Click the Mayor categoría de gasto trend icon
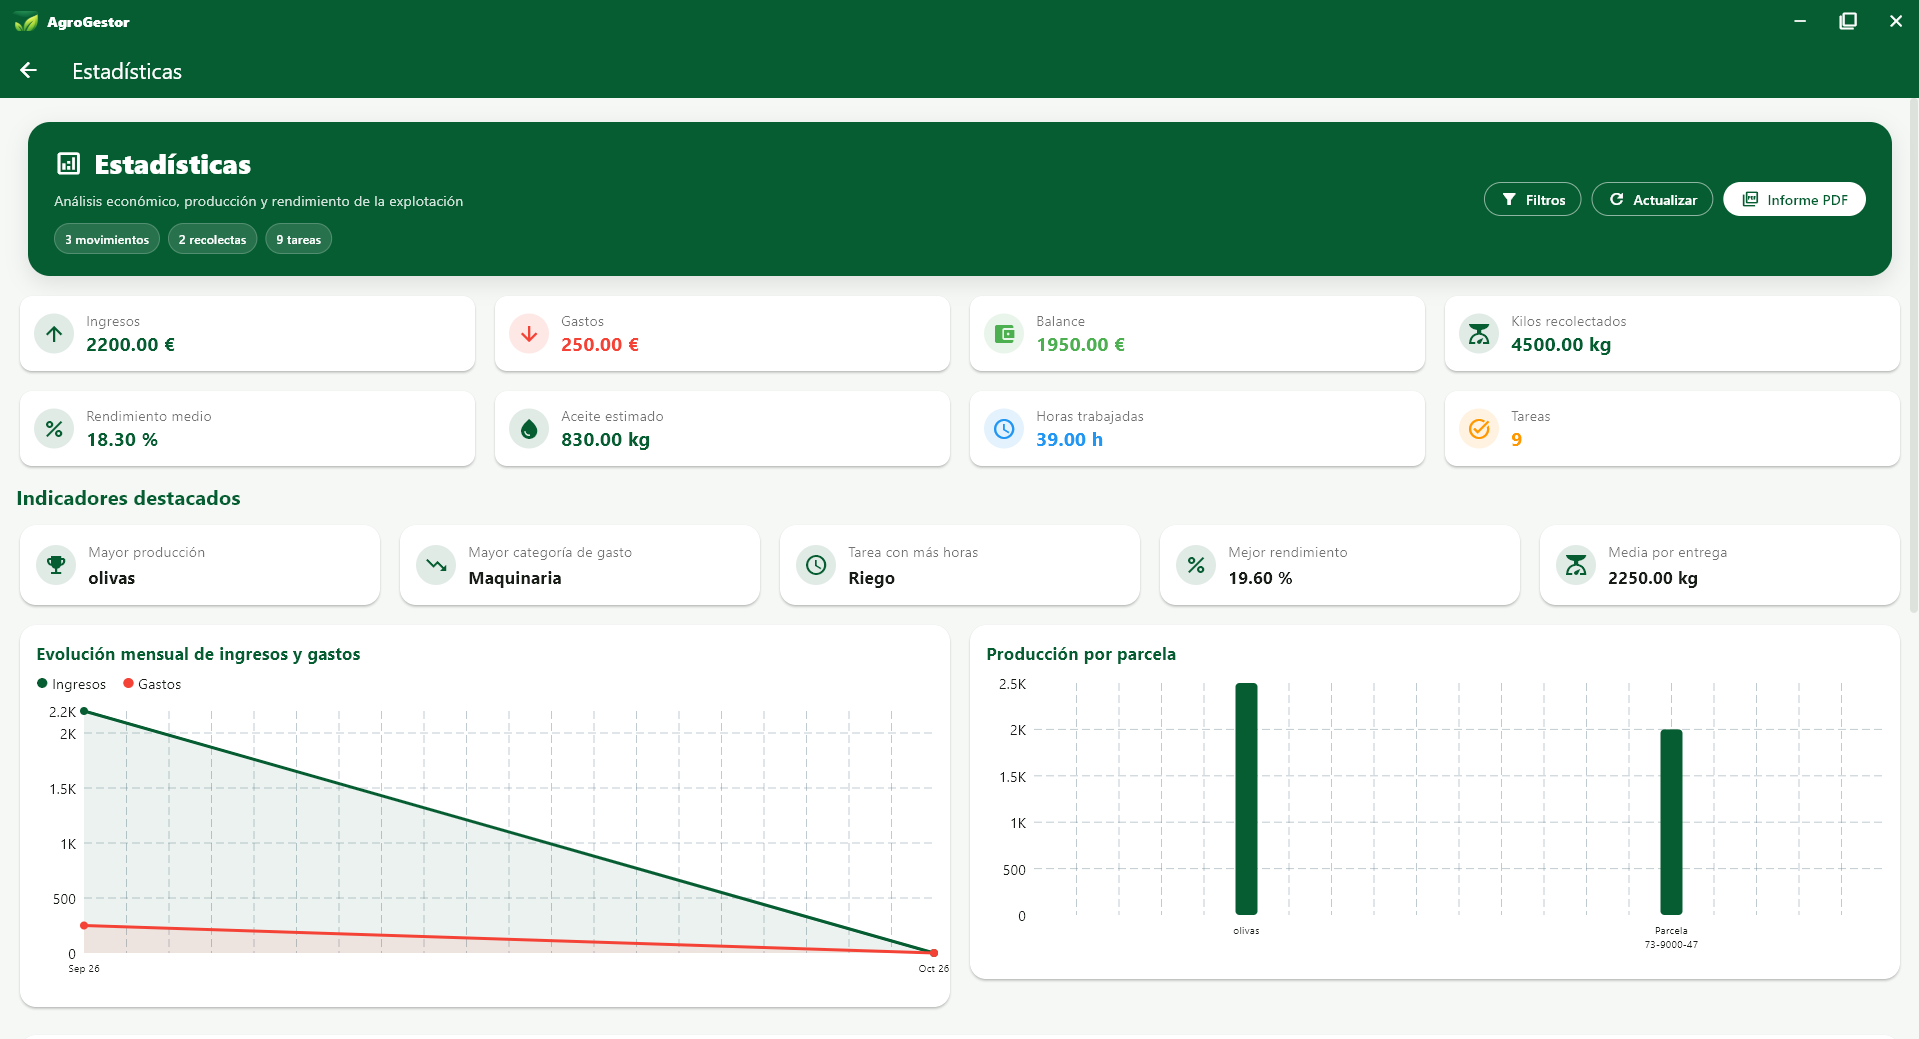This screenshot has width=1919, height=1039. [x=436, y=565]
